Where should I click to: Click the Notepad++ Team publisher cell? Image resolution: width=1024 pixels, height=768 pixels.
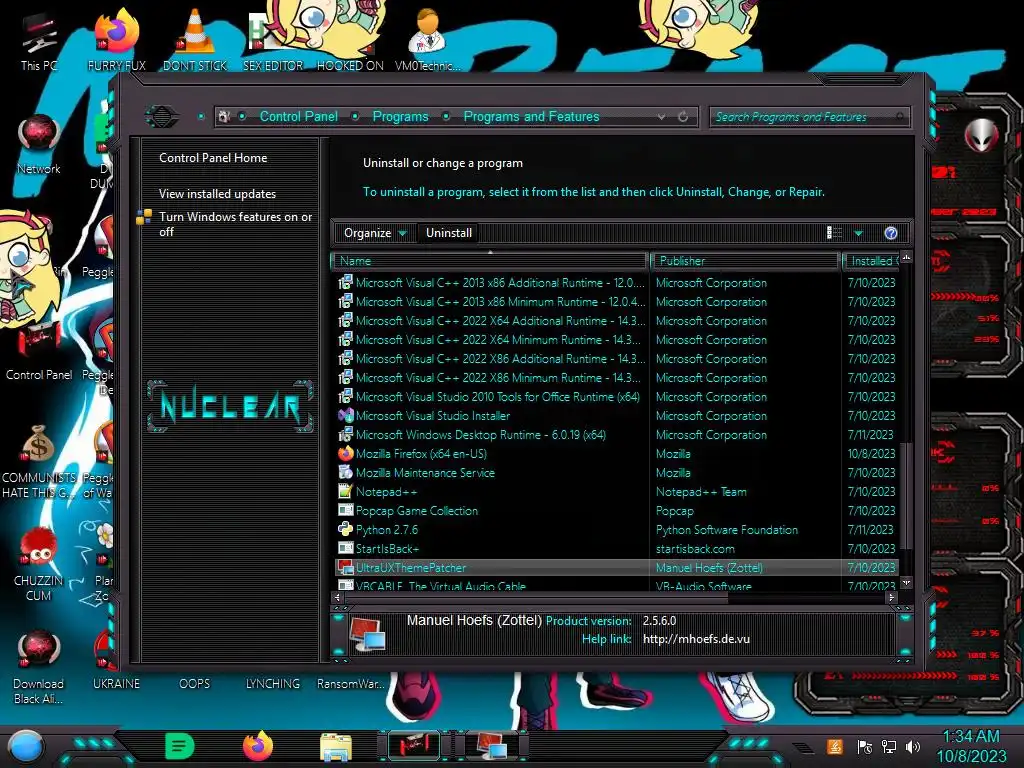(701, 492)
